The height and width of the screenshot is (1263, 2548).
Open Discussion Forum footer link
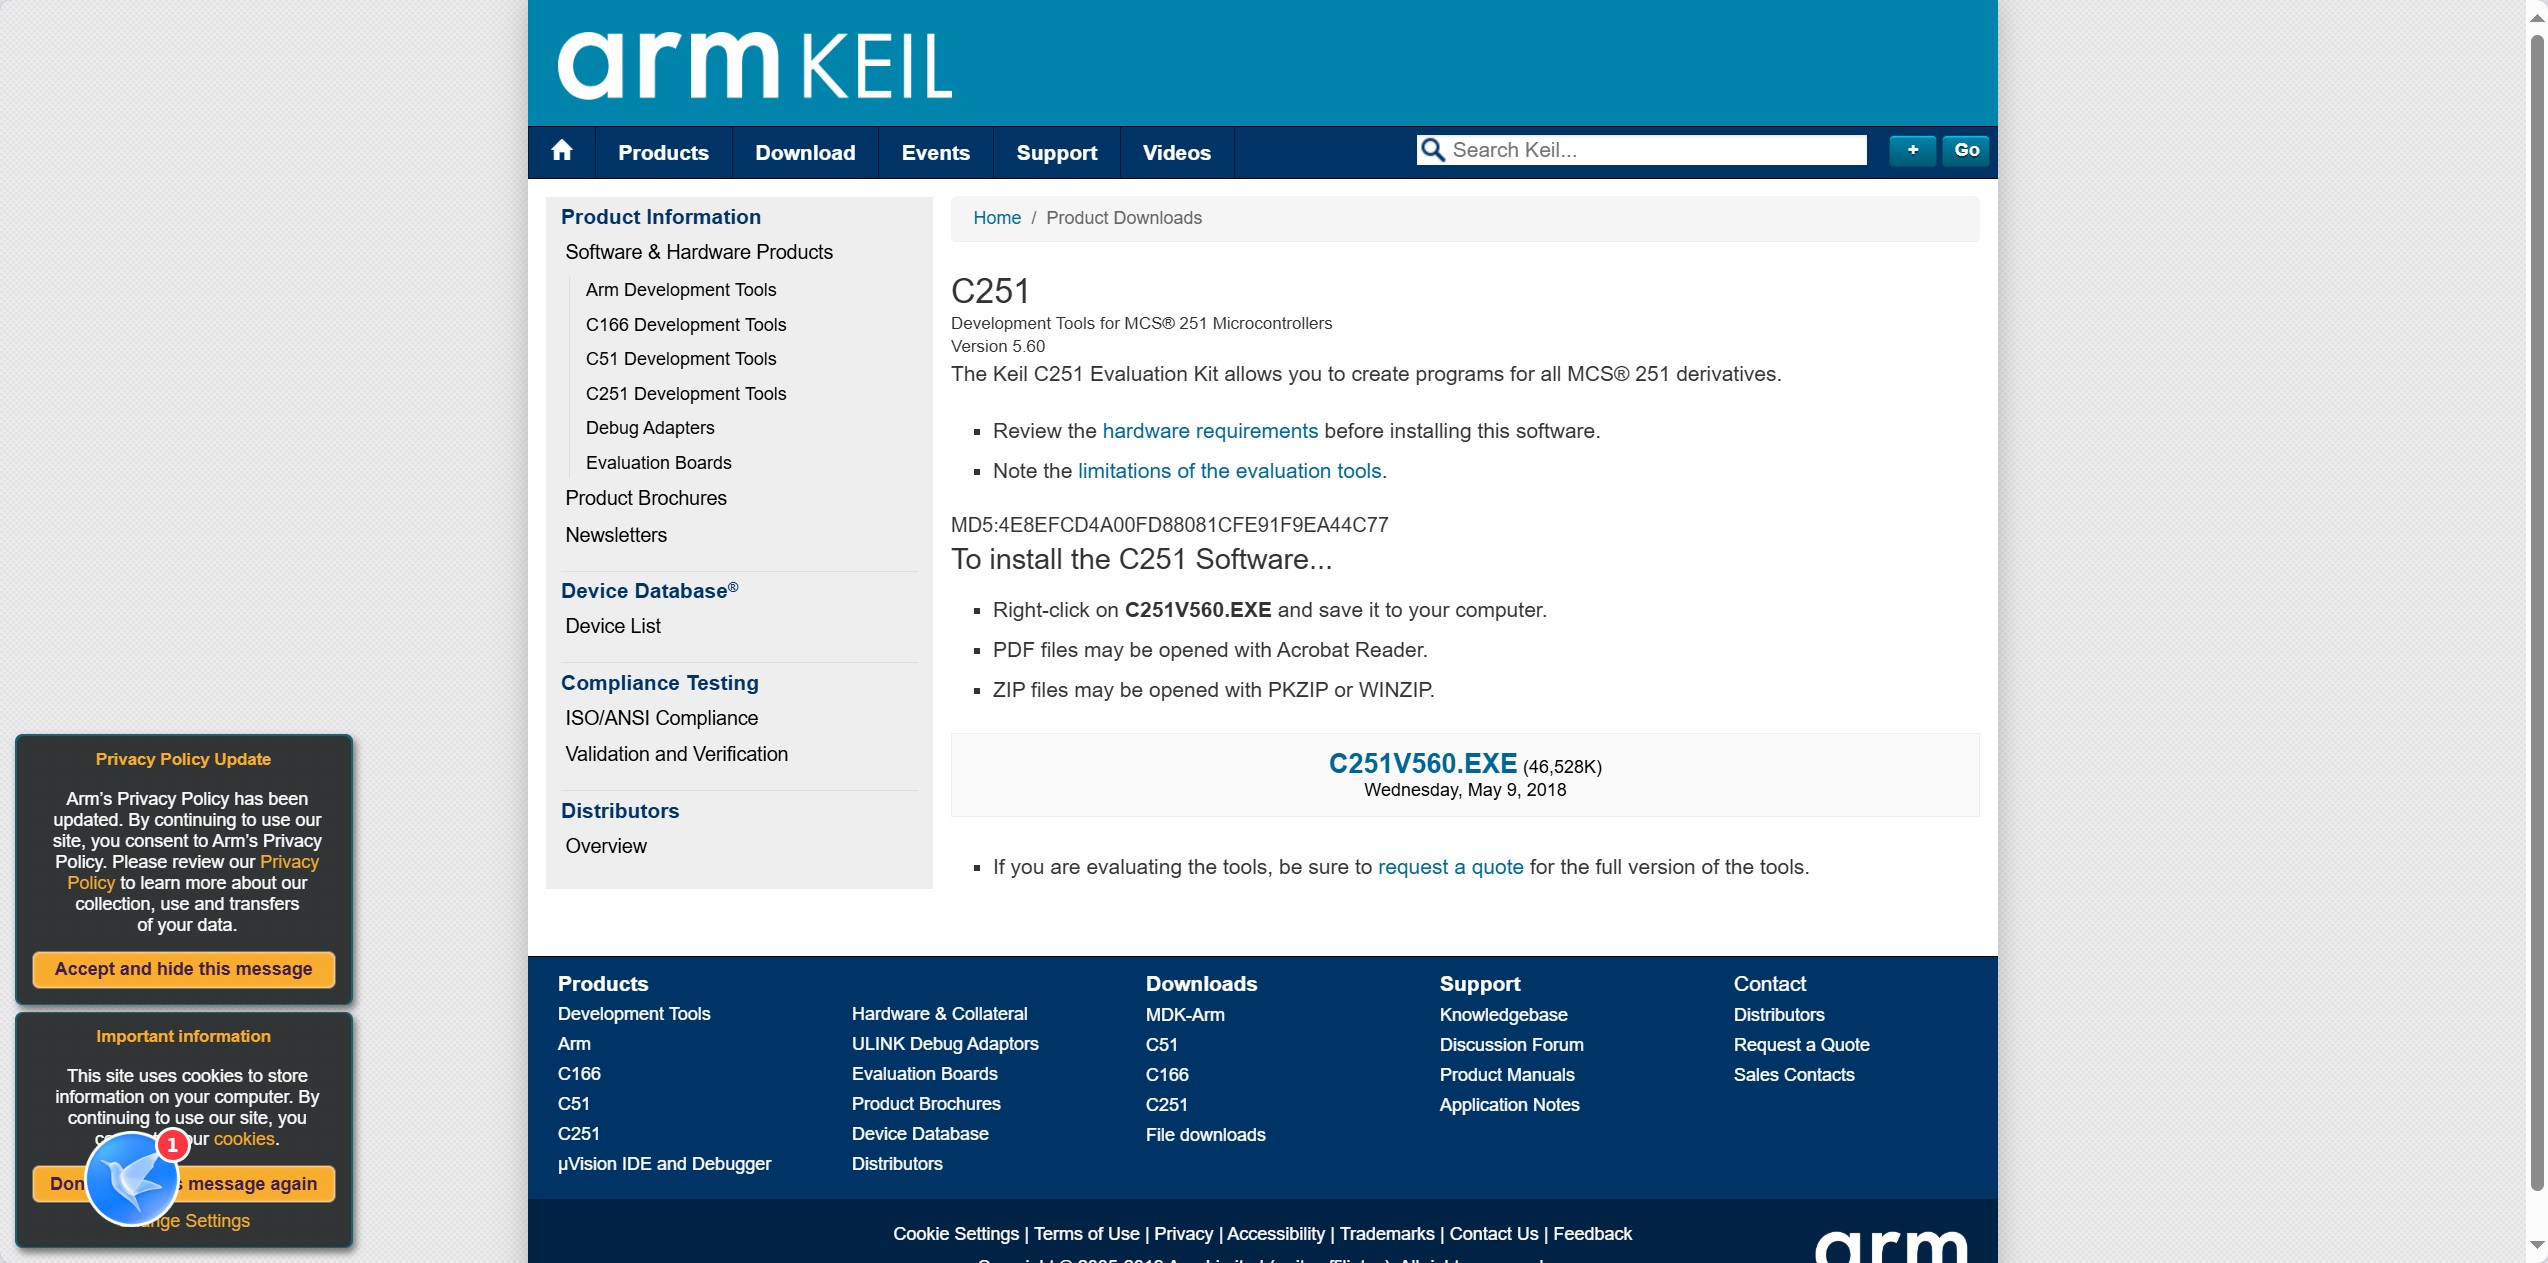click(x=1512, y=1045)
